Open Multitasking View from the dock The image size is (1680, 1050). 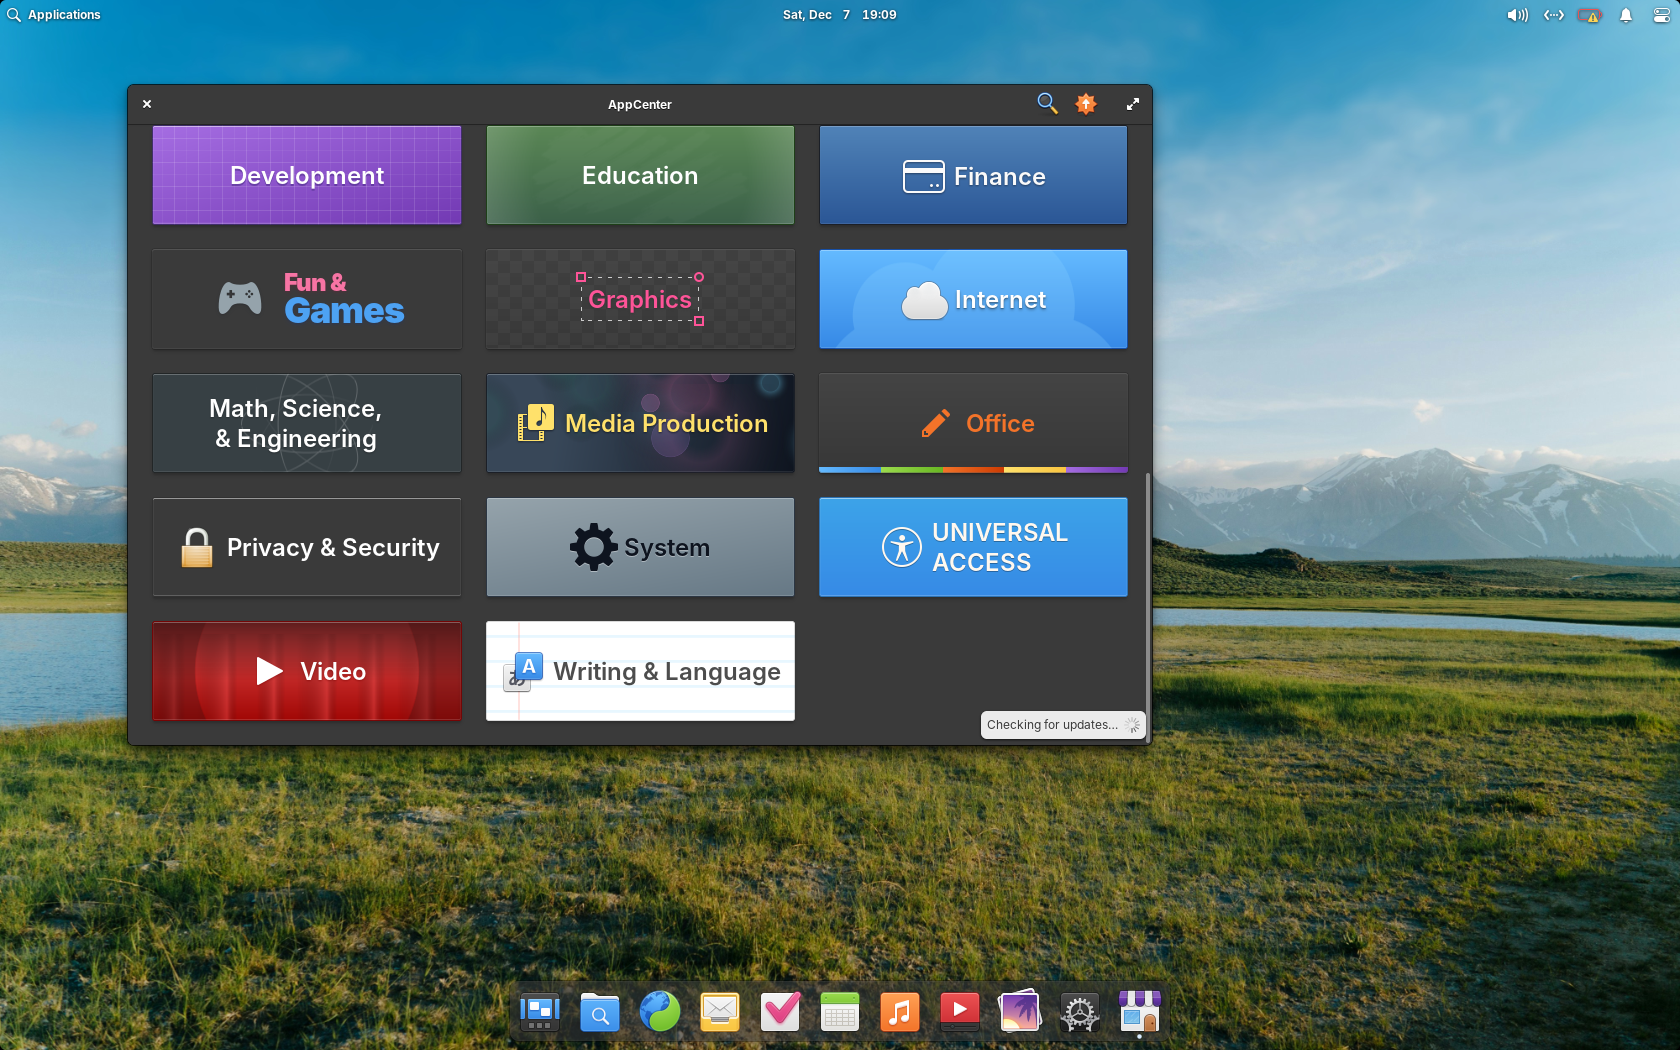point(540,1012)
